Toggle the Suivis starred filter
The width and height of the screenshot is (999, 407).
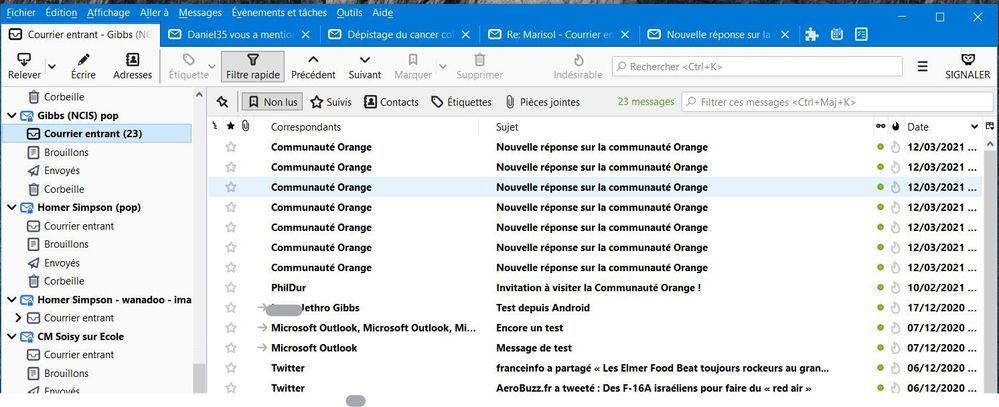pos(331,102)
